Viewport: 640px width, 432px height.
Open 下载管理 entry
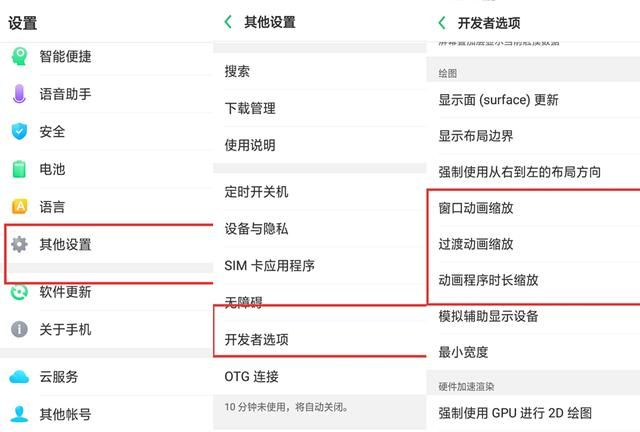pyautogui.click(x=250, y=108)
